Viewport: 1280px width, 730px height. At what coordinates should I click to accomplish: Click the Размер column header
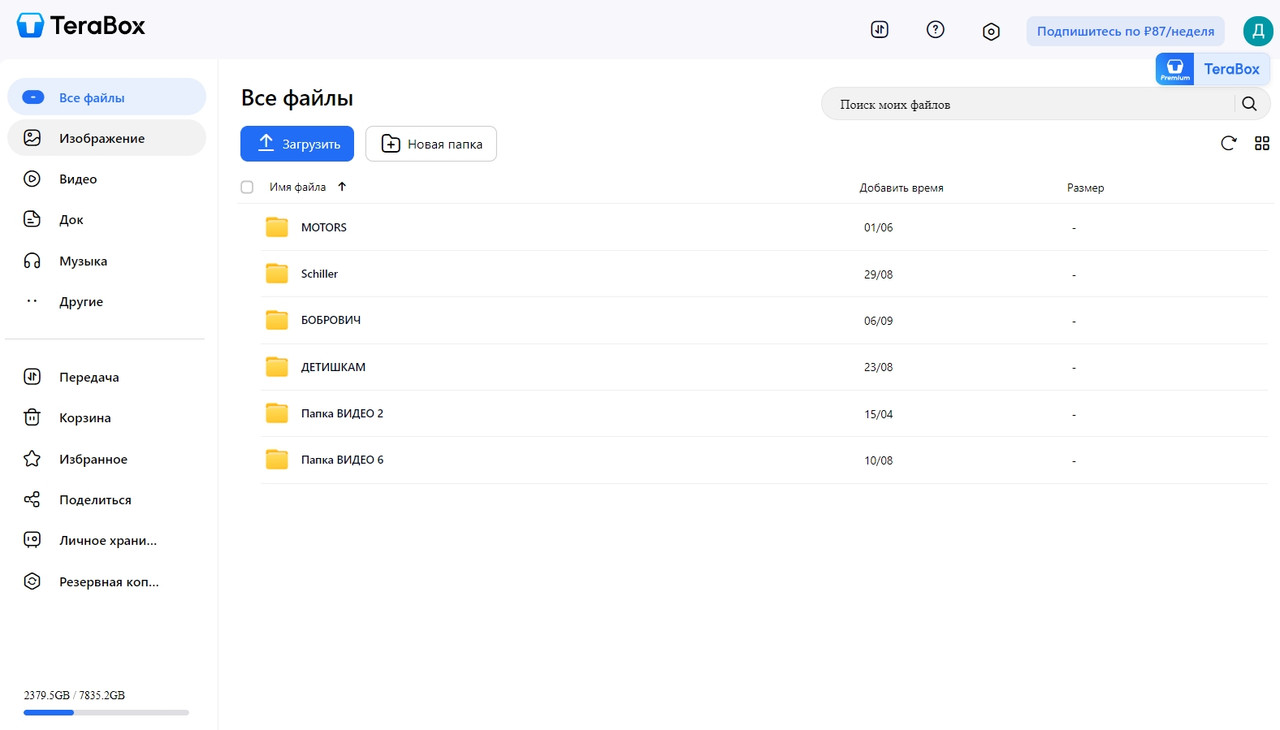(1085, 187)
